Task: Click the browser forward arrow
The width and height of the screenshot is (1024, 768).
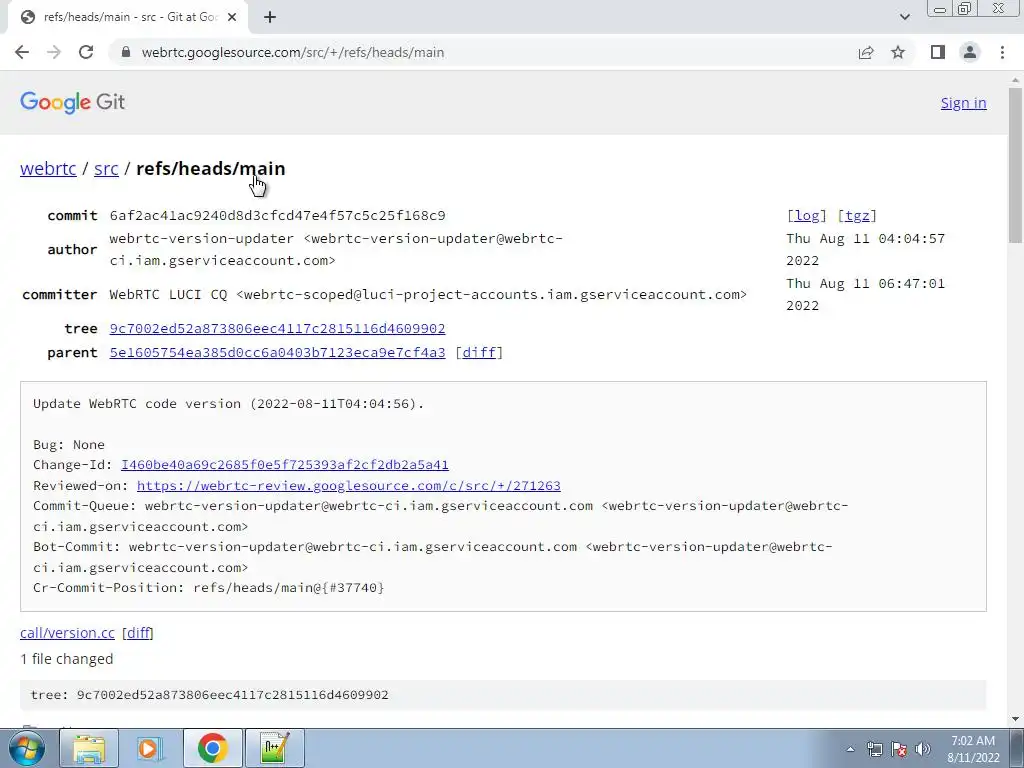Action: point(54,52)
